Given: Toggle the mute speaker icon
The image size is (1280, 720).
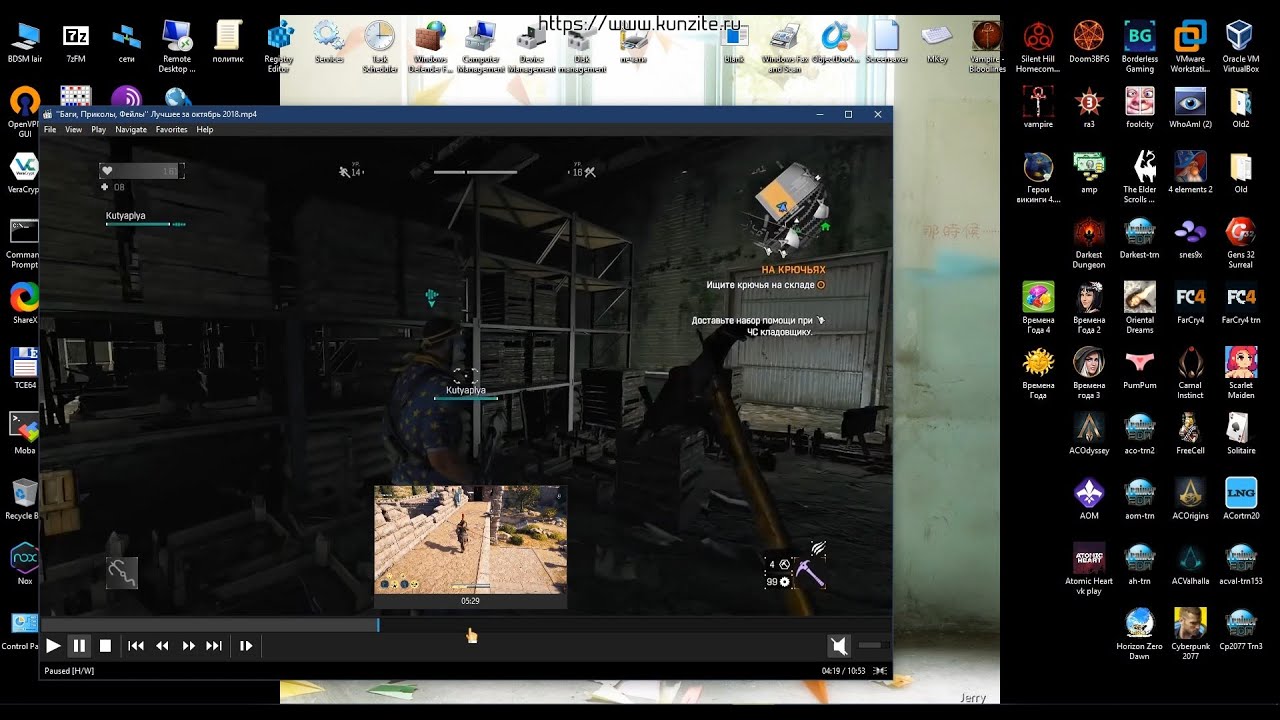Looking at the screenshot, I should pyautogui.click(x=839, y=646).
